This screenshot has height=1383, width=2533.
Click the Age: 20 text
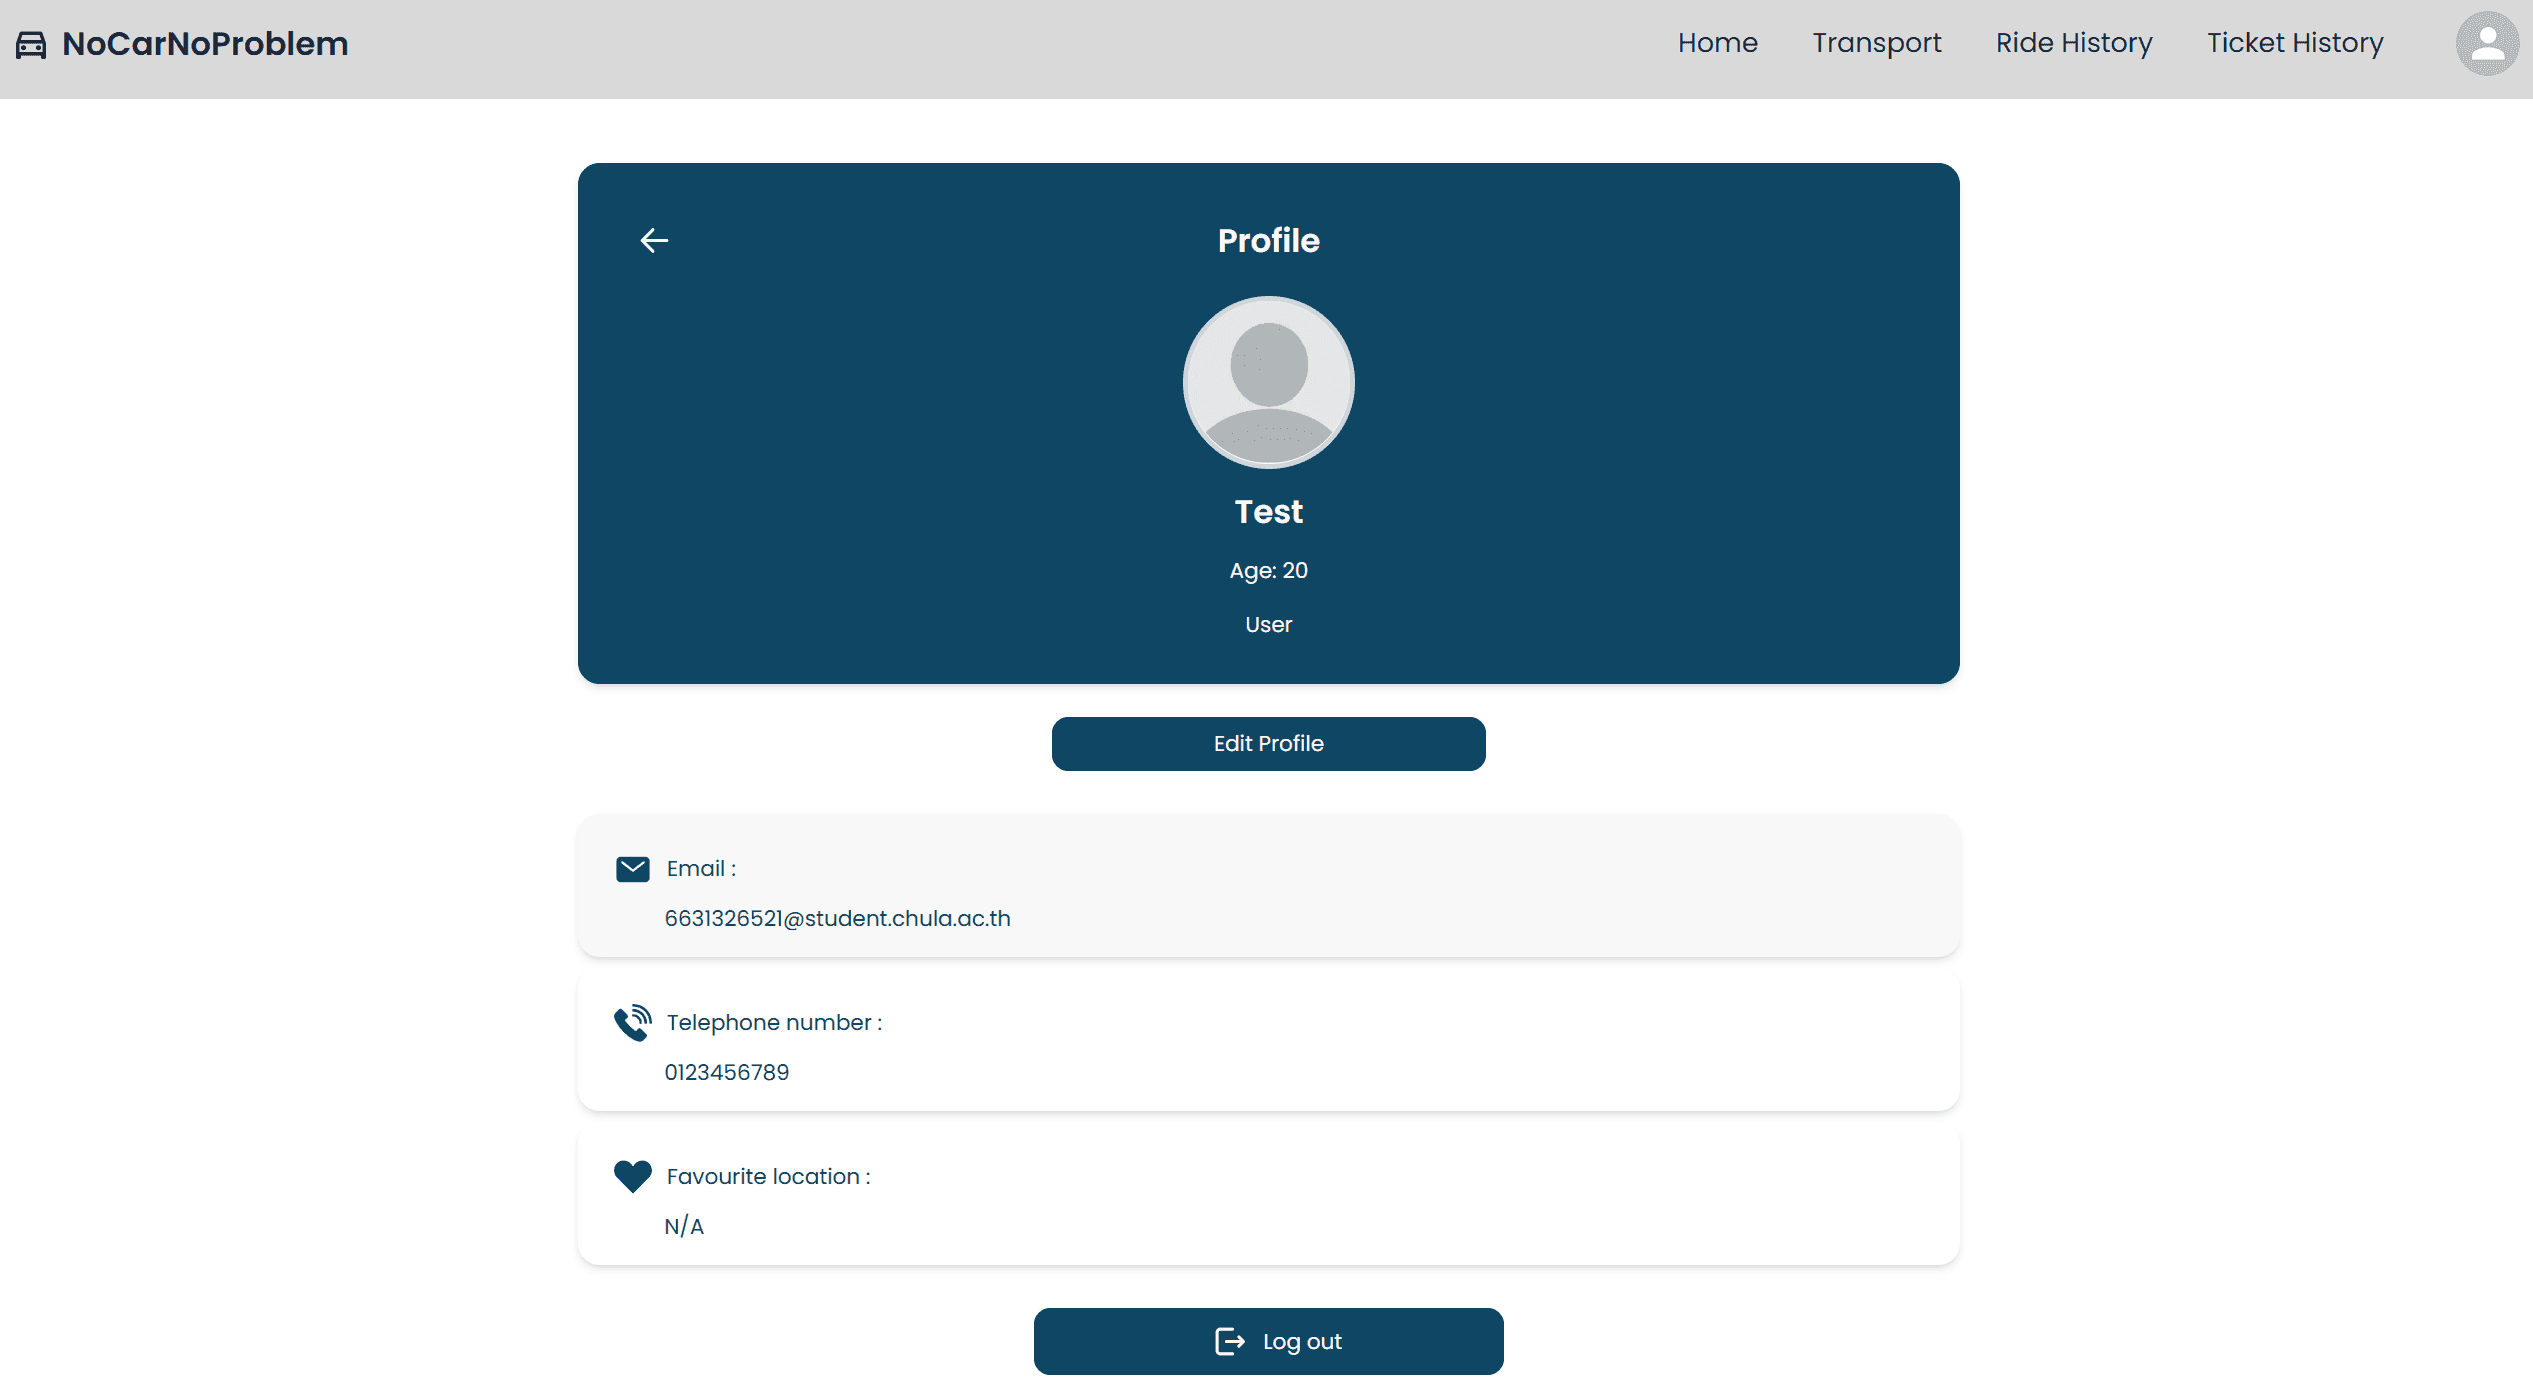(x=1268, y=570)
